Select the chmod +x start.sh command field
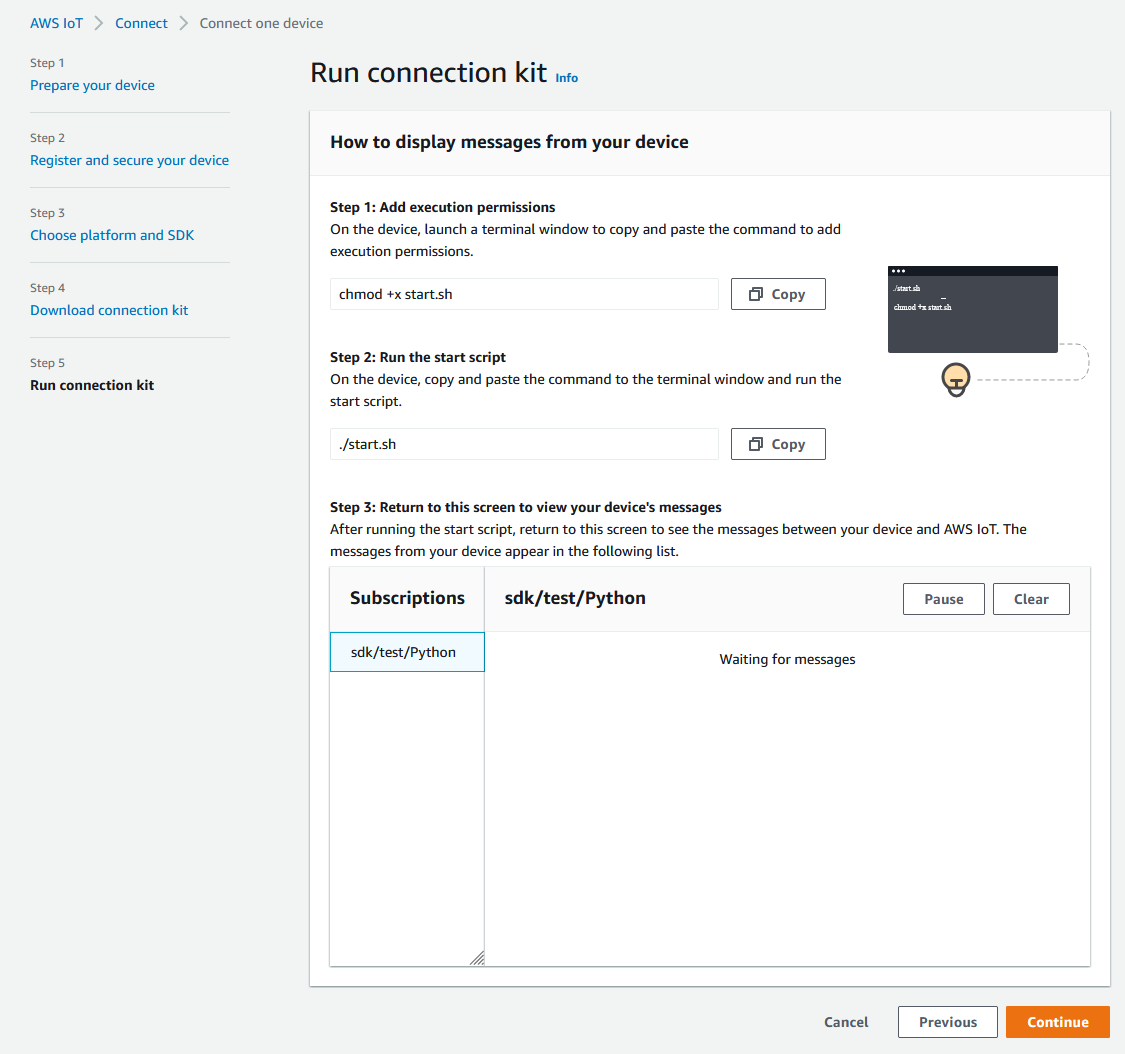 (524, 293)
